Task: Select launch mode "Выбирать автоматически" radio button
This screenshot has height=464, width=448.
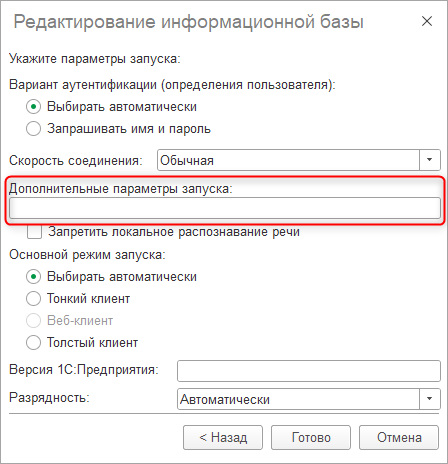Action: point(33,277)
